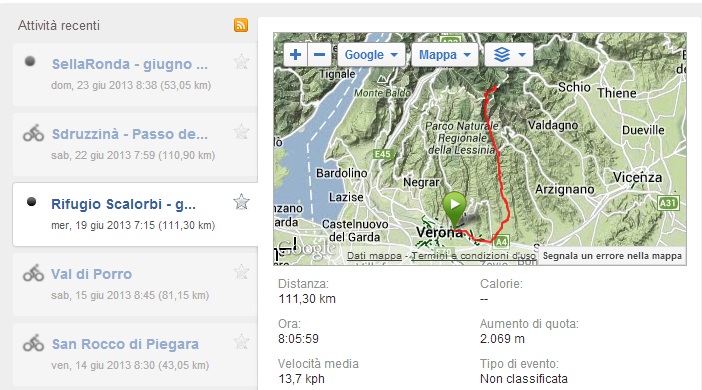The image size is (702, 390).
Task: Open the San Rocco di Piegara activity
Action: [125, 344]
